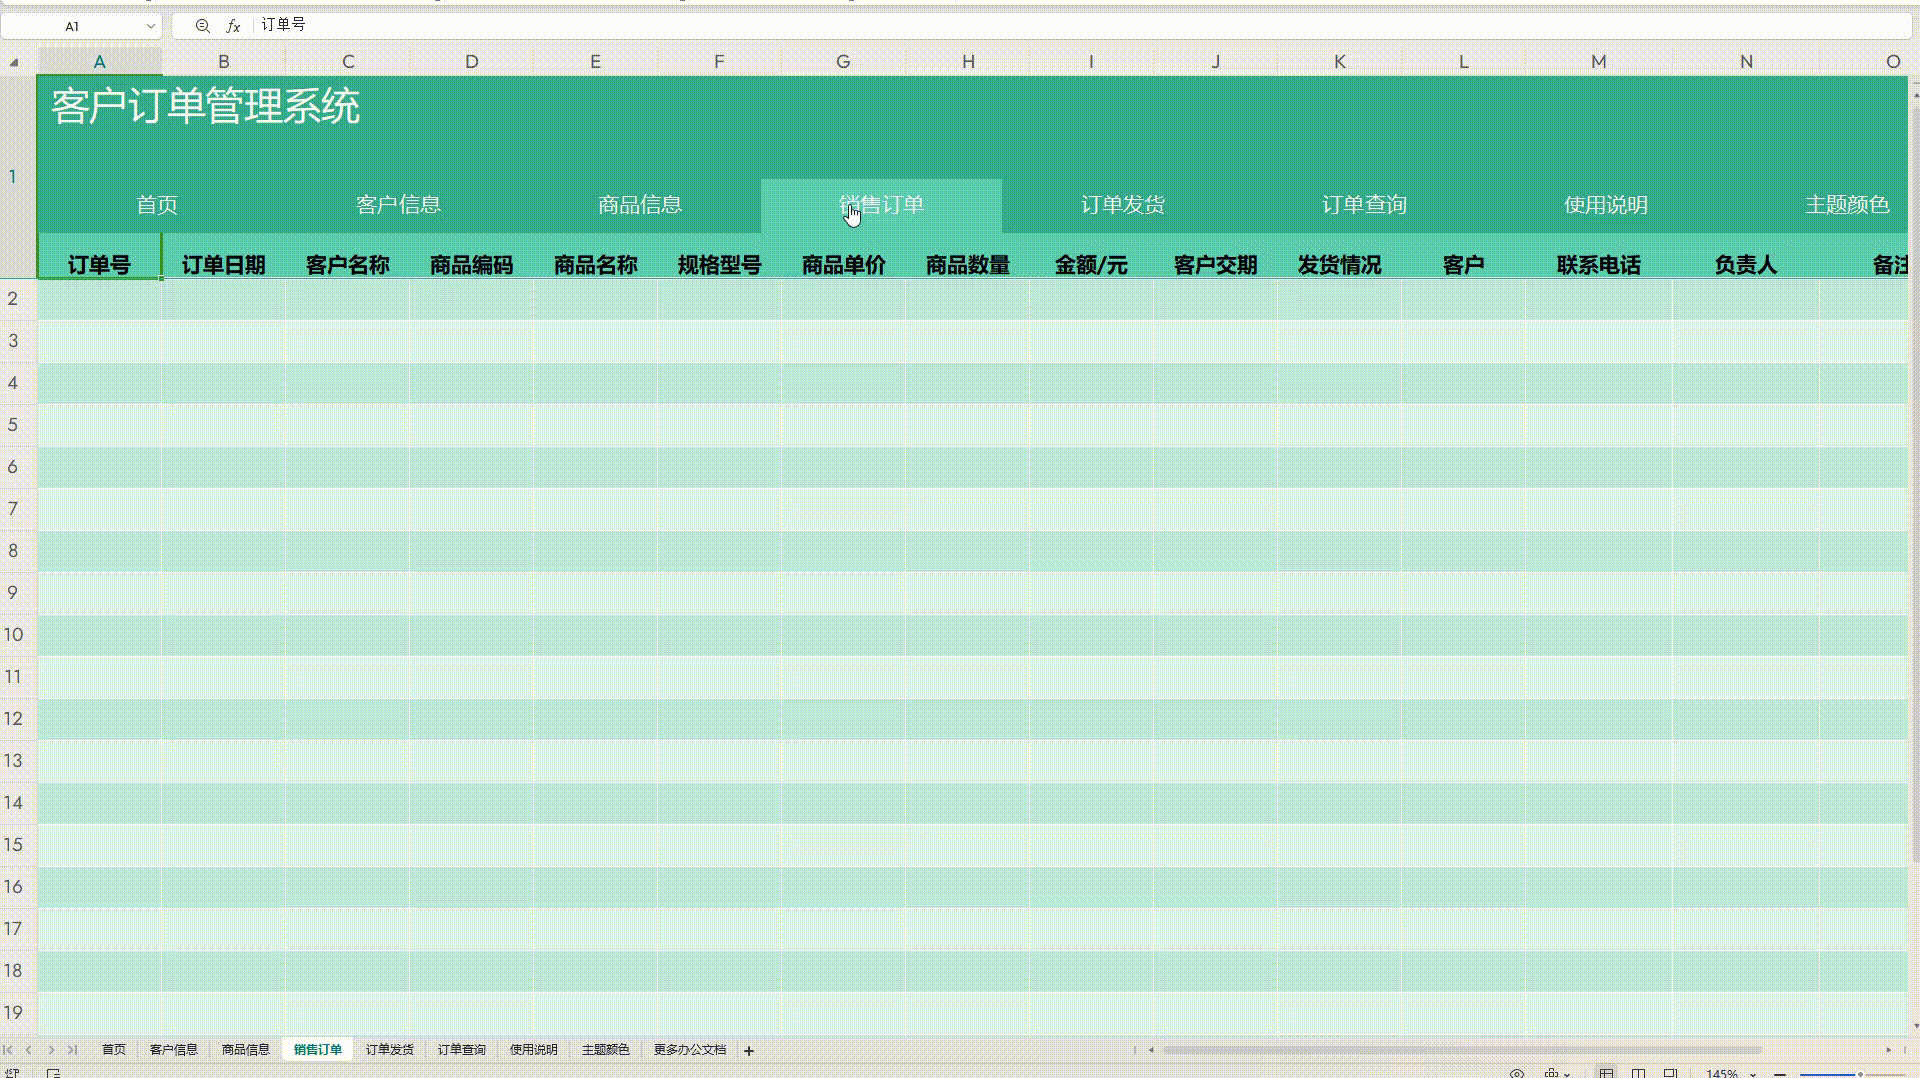Click previous sheet navigation arrow
The width and height of the screenshot is (1920, 1078).
pyautogui.click(x=29, y=1050)
